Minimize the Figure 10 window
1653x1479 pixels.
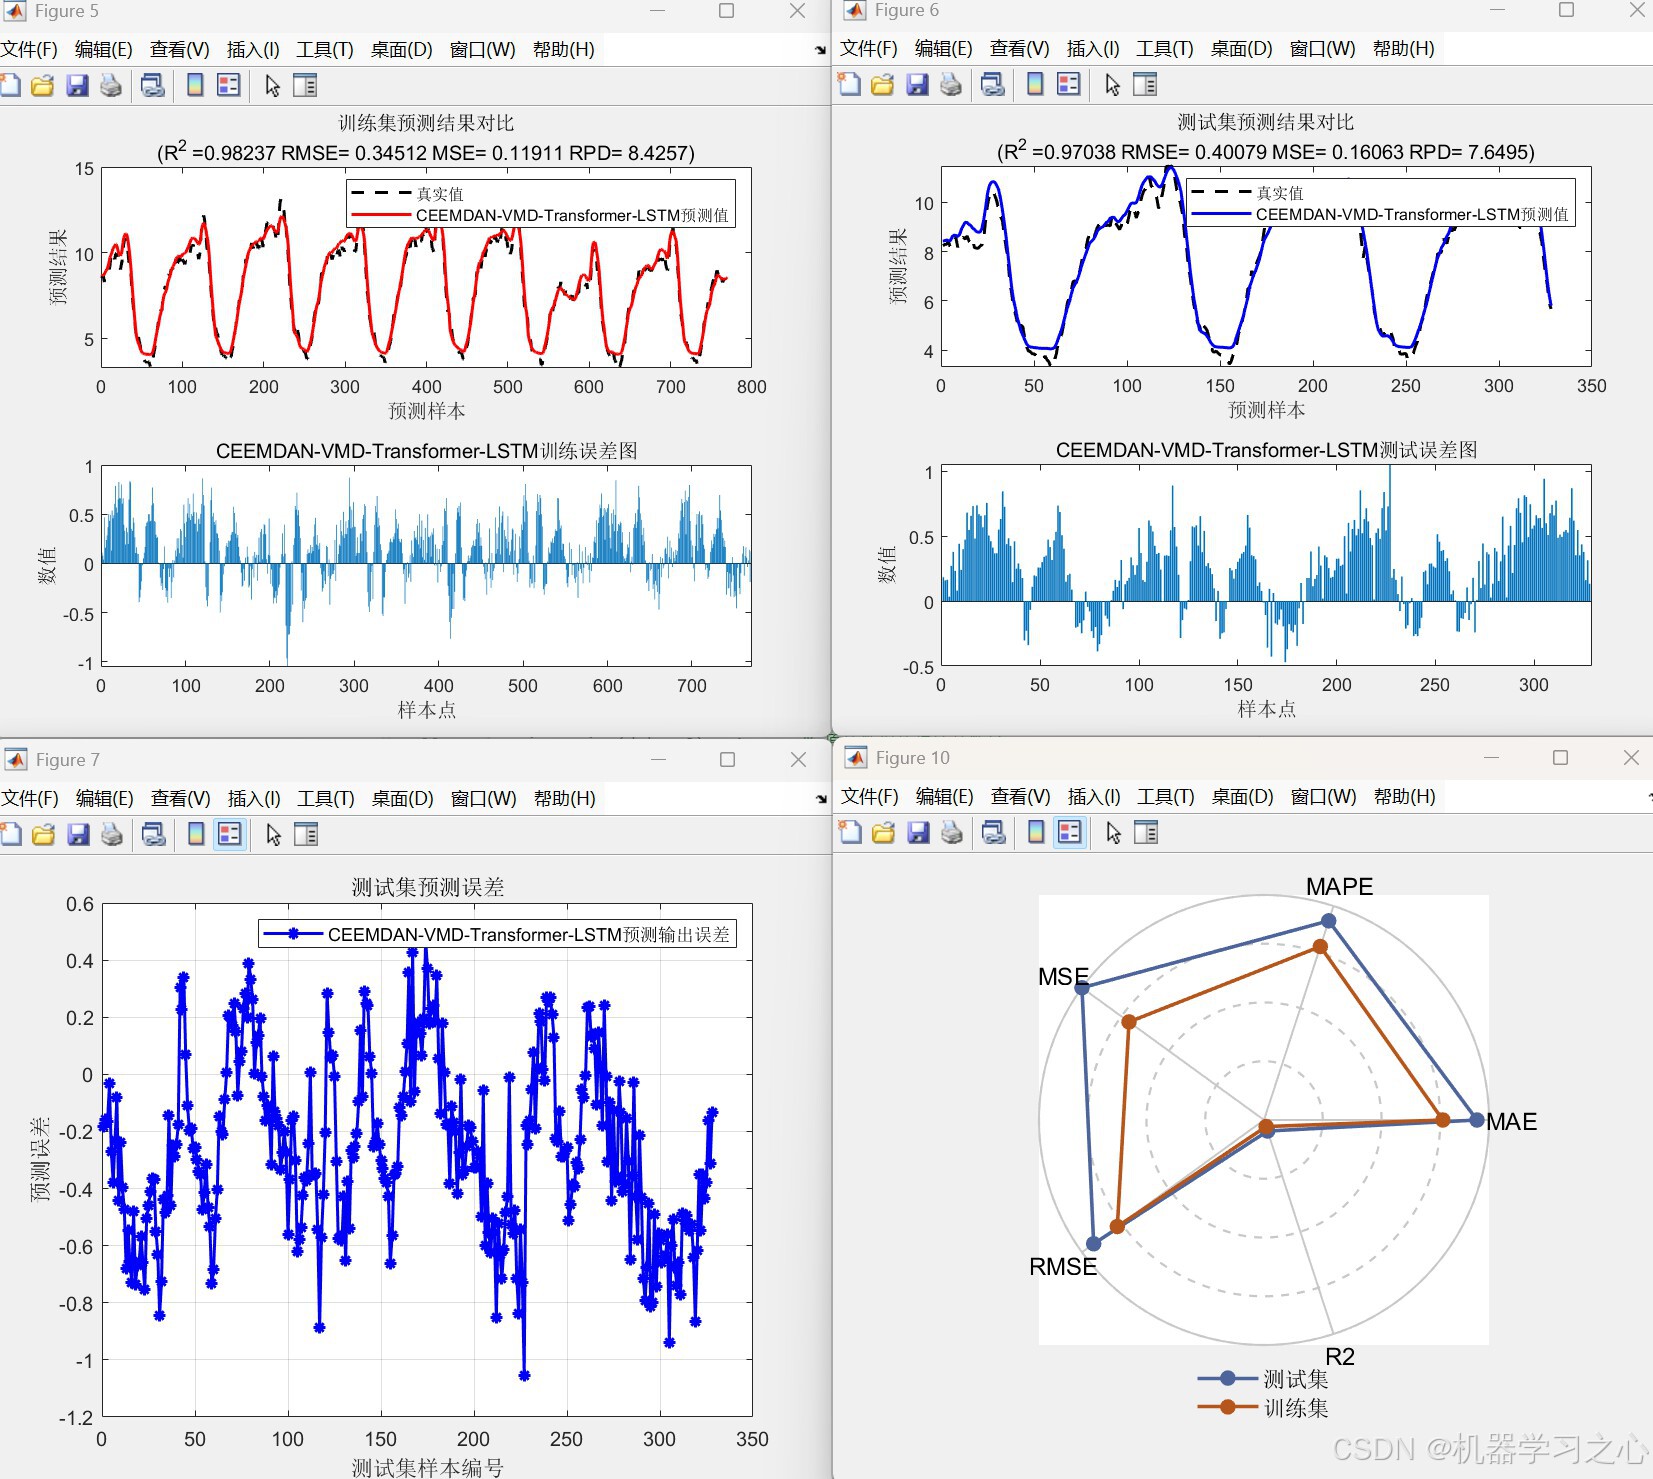1492,758
